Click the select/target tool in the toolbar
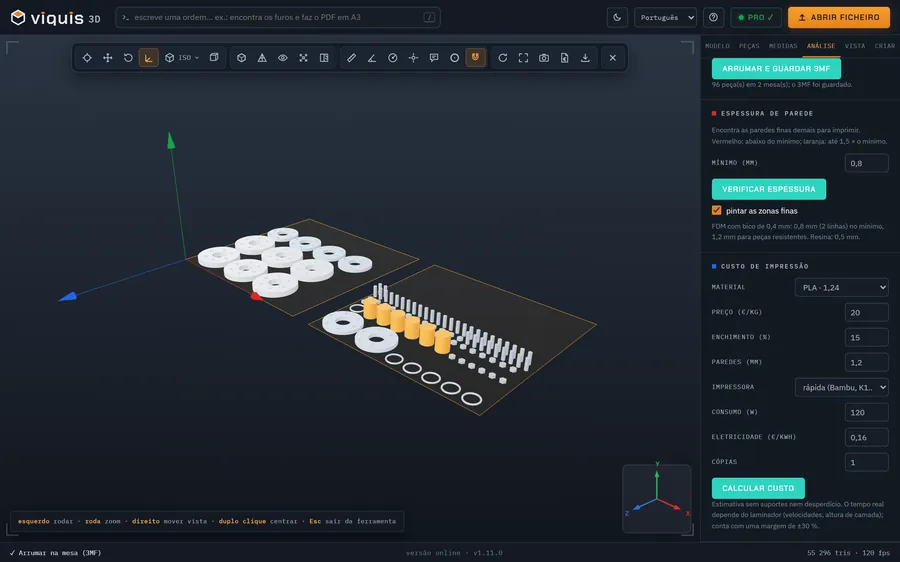The image size is (900, 562). (x=87, y=57)
